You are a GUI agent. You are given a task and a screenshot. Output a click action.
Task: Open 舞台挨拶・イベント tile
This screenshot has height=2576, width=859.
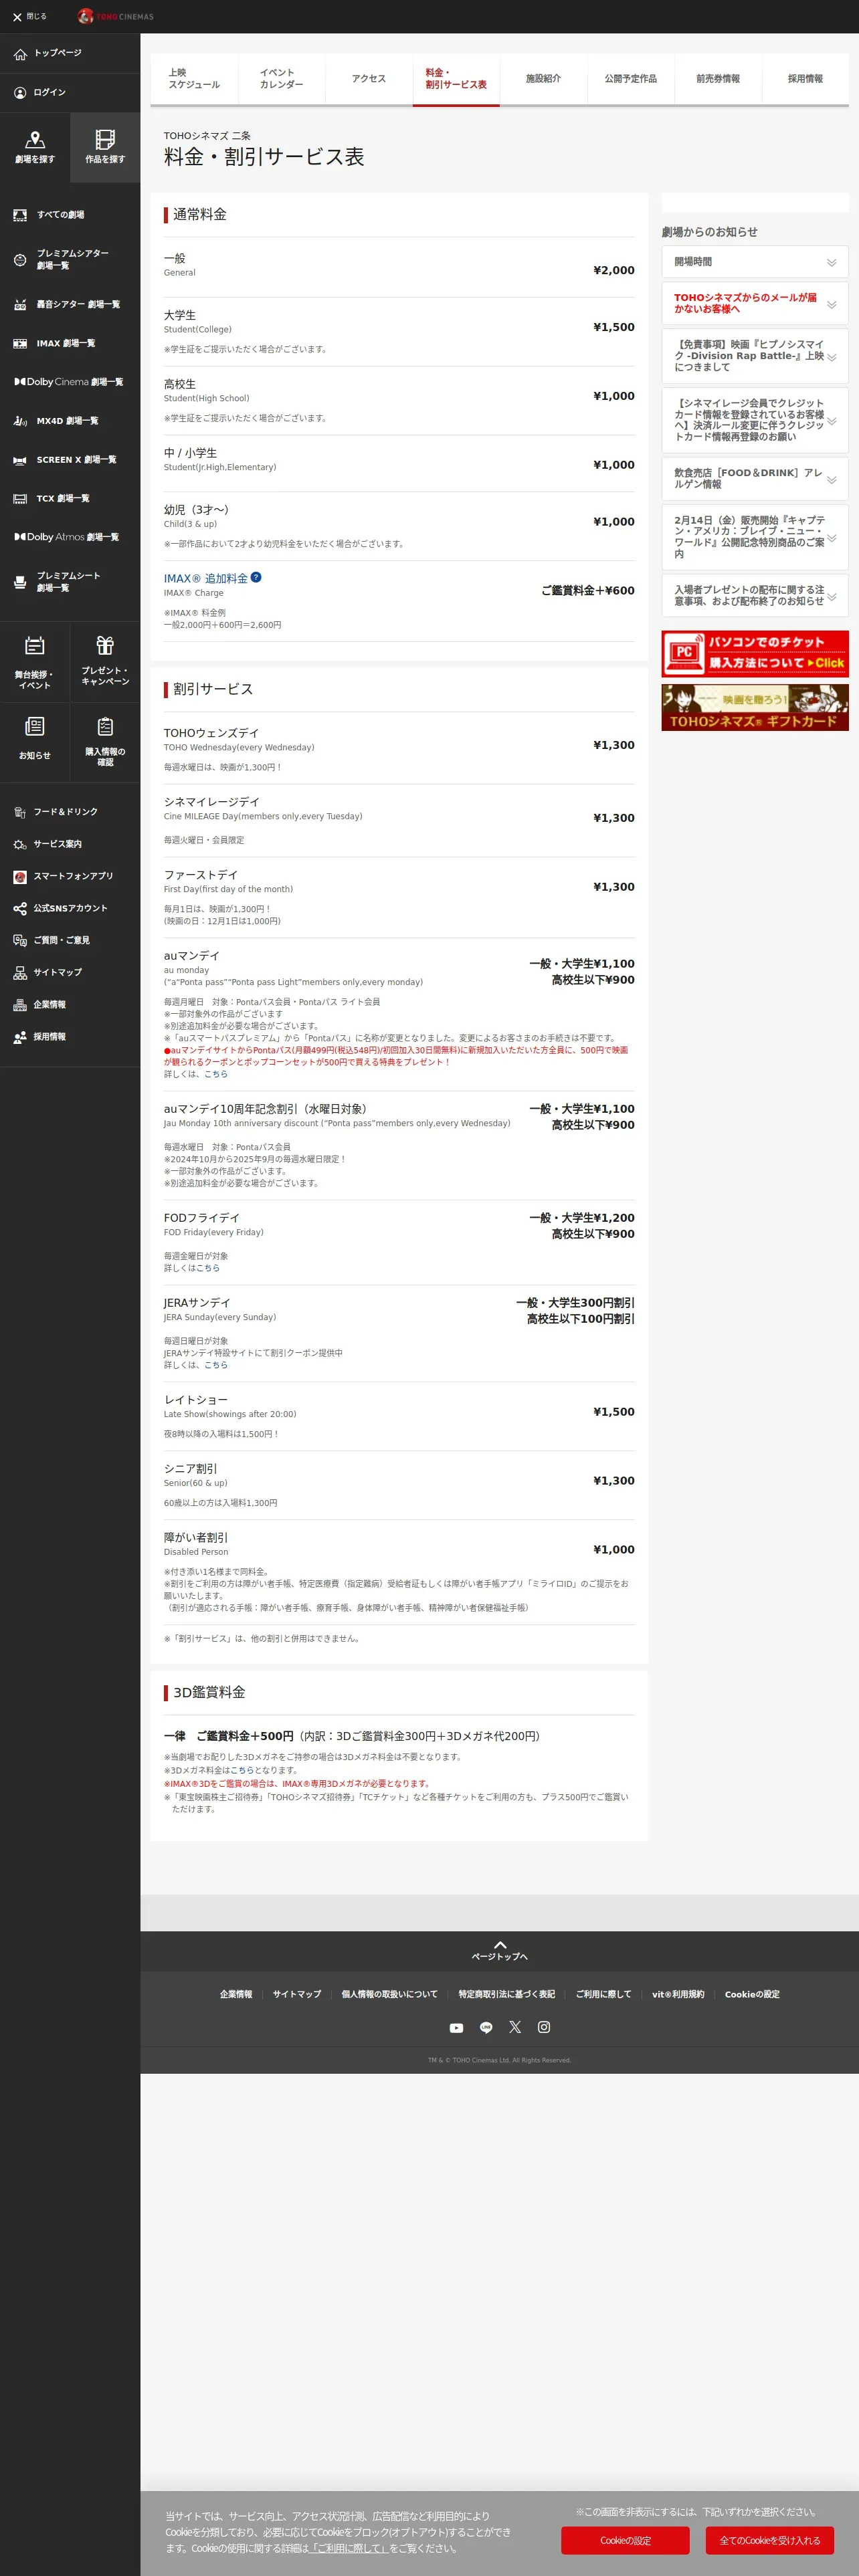point(35,662)
